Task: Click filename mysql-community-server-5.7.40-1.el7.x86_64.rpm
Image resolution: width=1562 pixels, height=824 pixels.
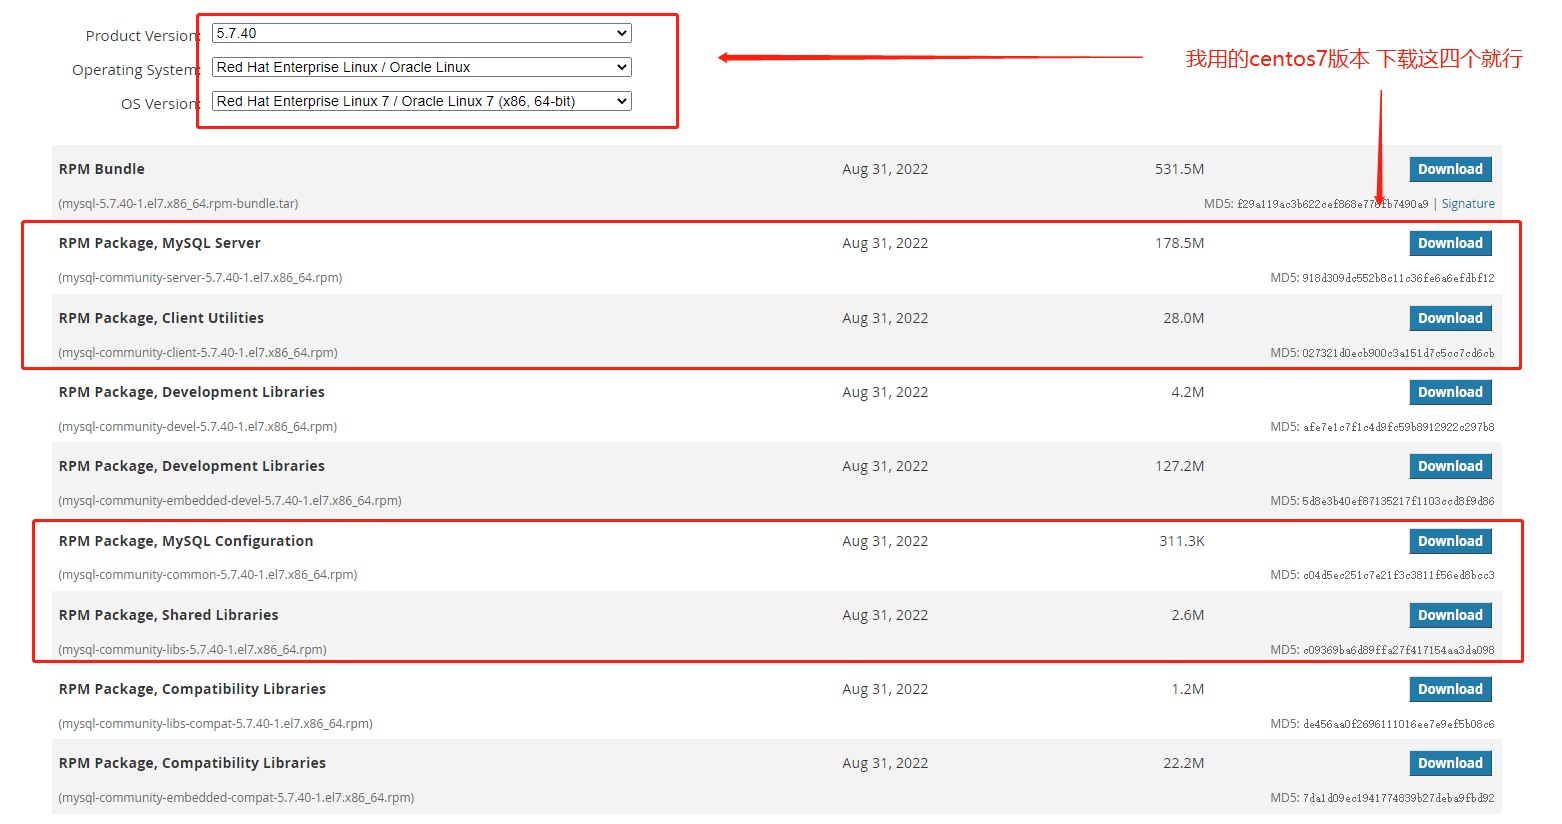Action: point(200,278)
